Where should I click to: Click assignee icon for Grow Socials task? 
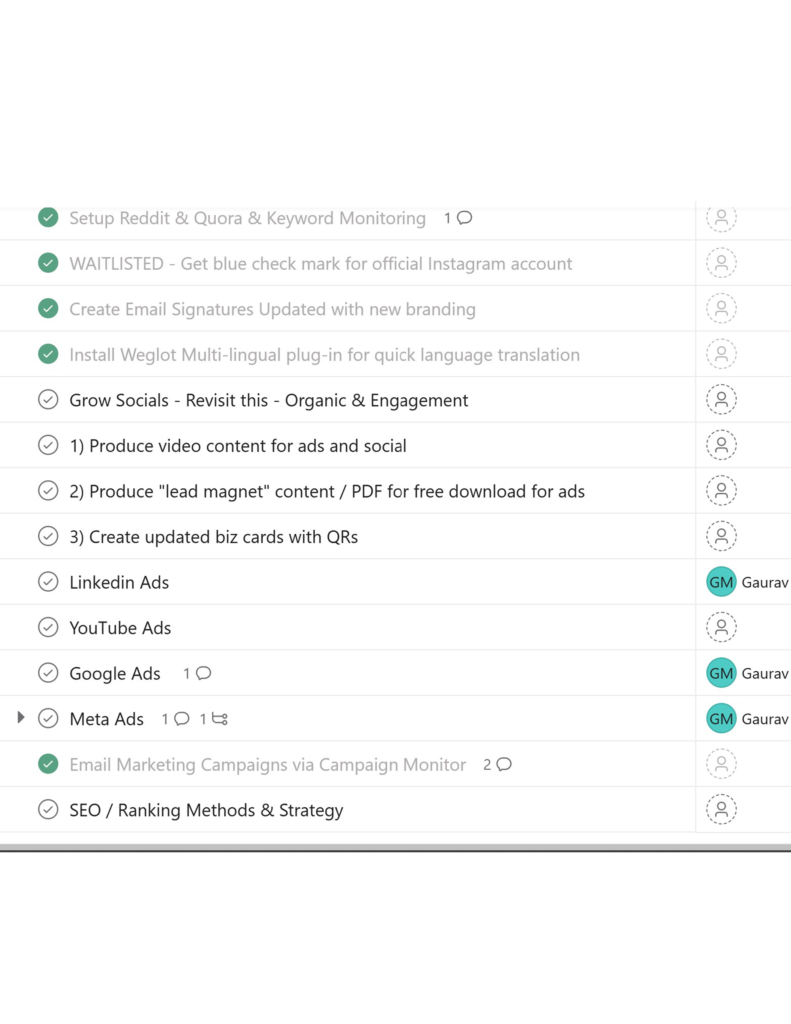click(721, 400)
